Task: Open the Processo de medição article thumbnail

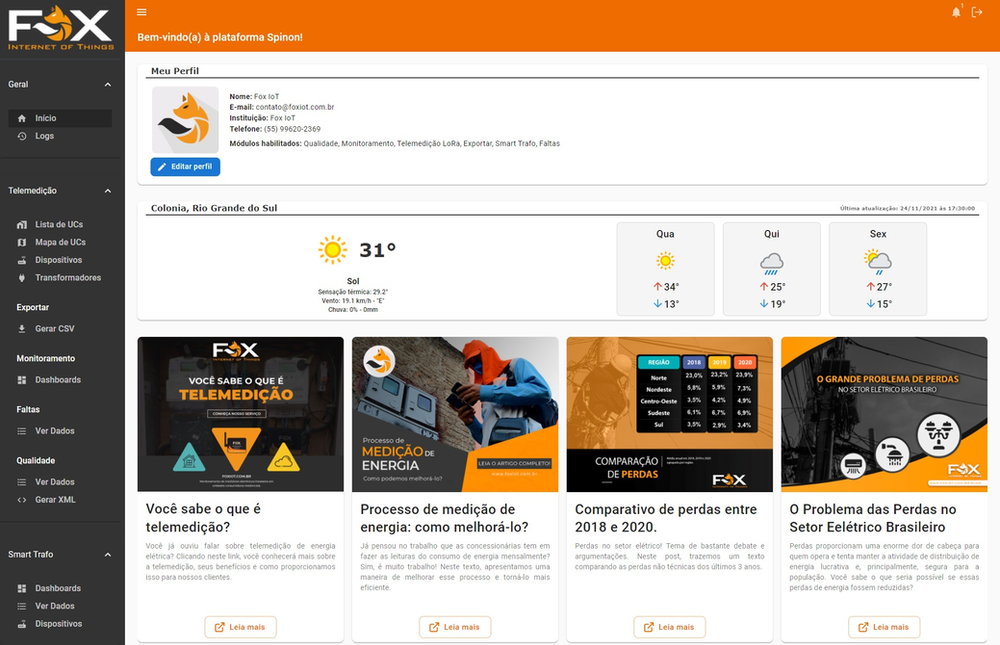Action: pyautogui.click(x=455, y=414)
